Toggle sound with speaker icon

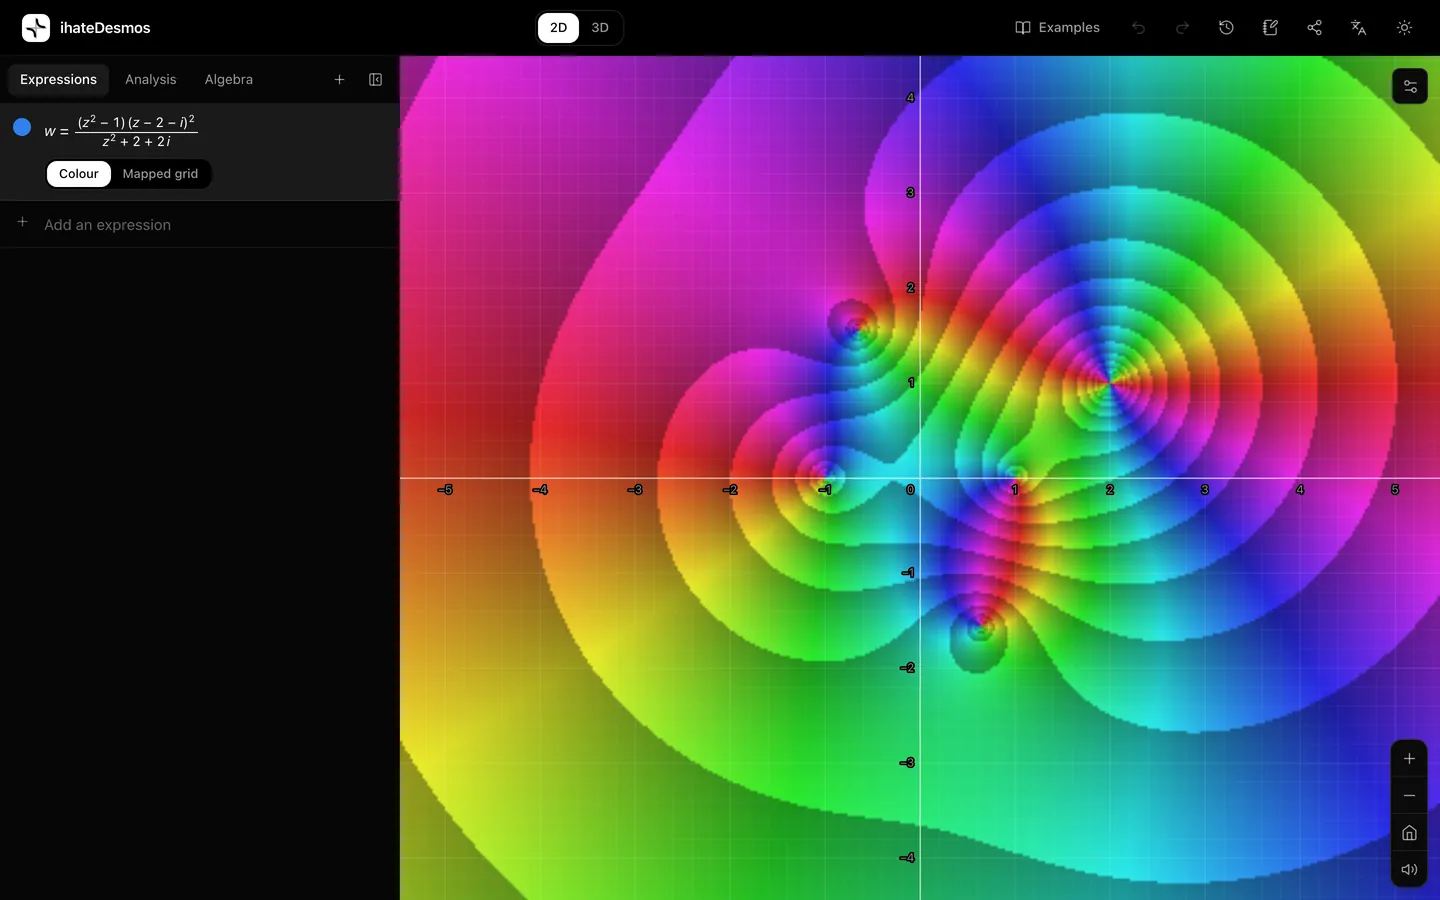[1409, 870]
